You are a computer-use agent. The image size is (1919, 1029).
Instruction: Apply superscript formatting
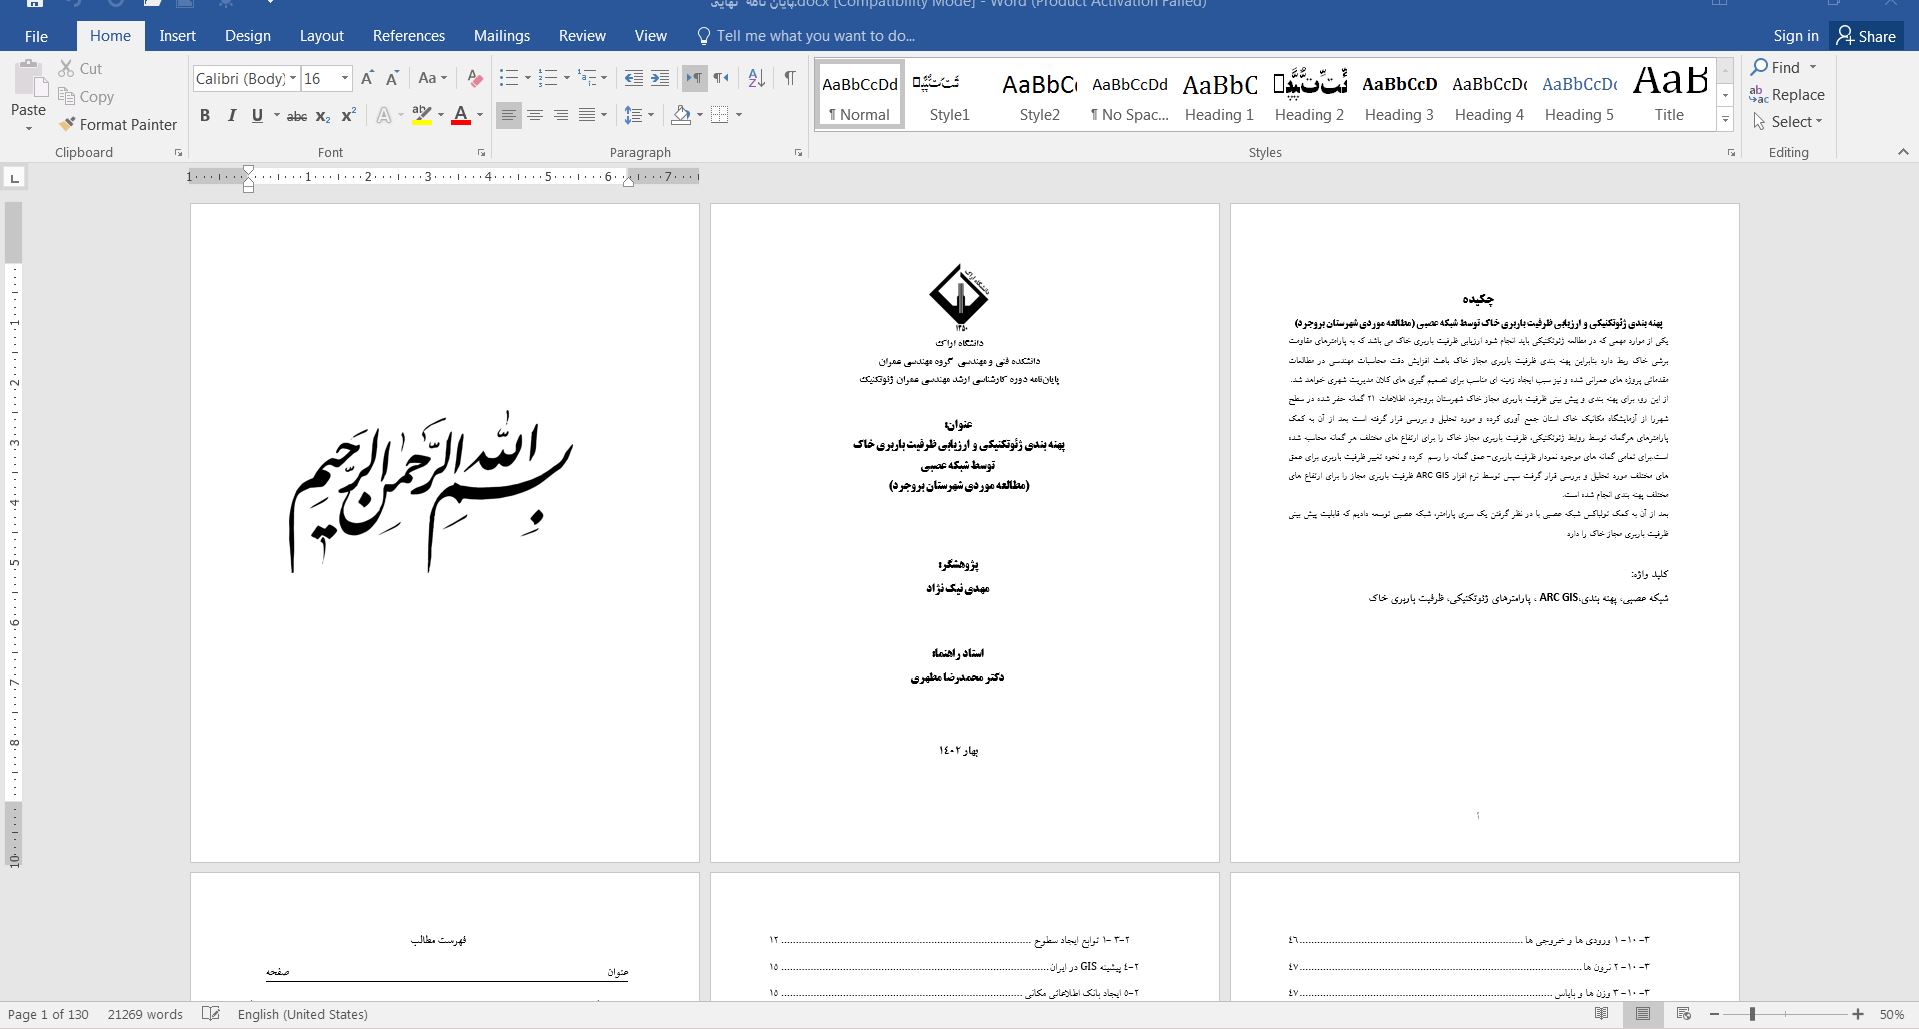tap(348, 116)
